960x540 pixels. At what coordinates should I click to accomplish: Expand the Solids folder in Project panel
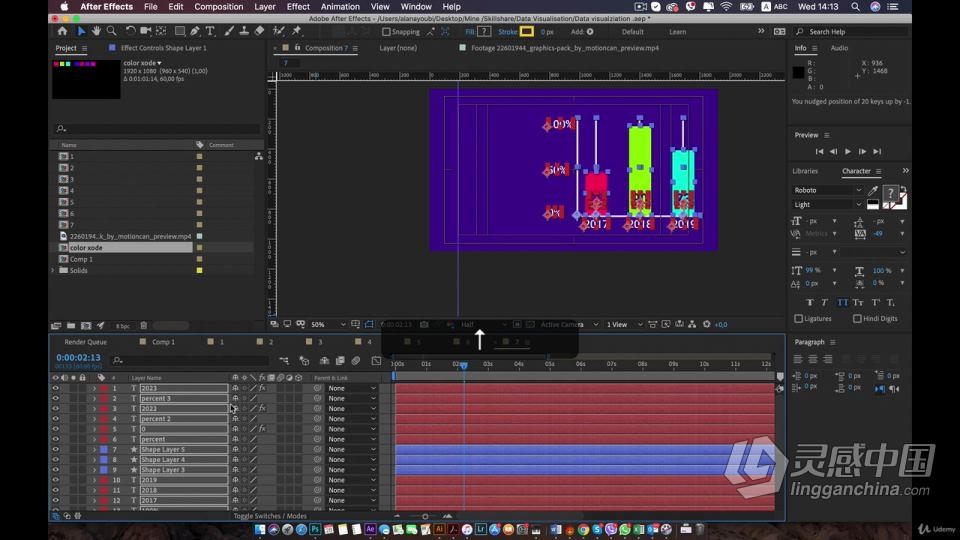[x=53, y=271]
